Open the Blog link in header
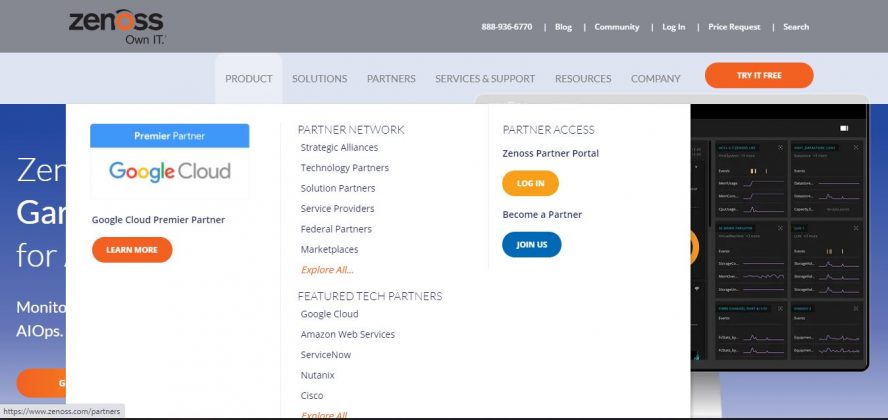This screenshot has width=888, height=420. pos(563,27)
